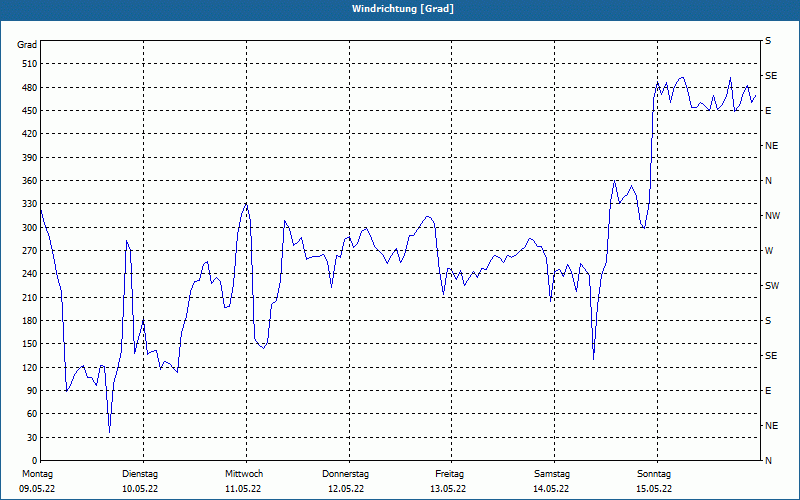Click the 90 value on degree axis
800x500 pixels.
32,391
